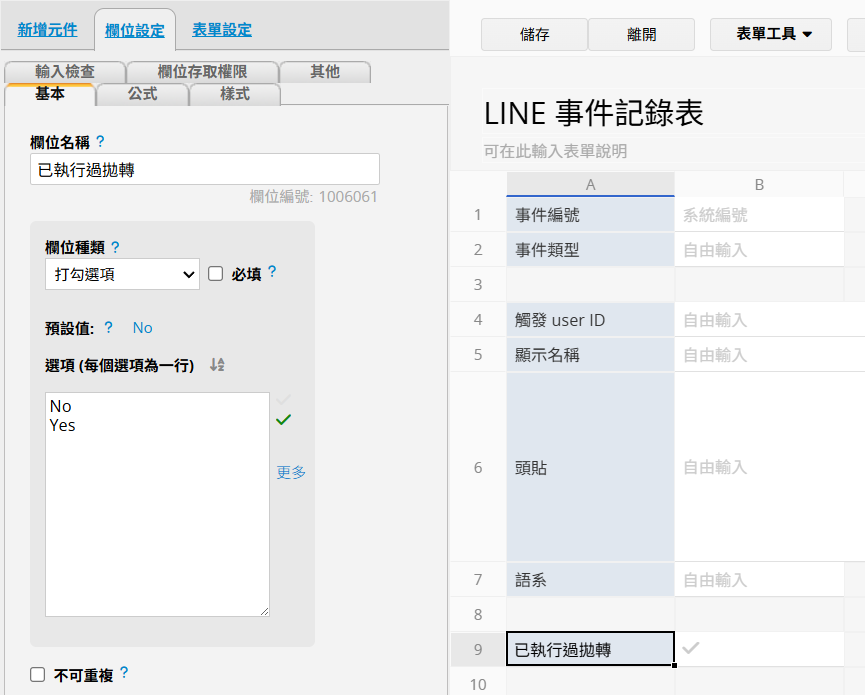
Task: Select row header 1
Action: 478,215
